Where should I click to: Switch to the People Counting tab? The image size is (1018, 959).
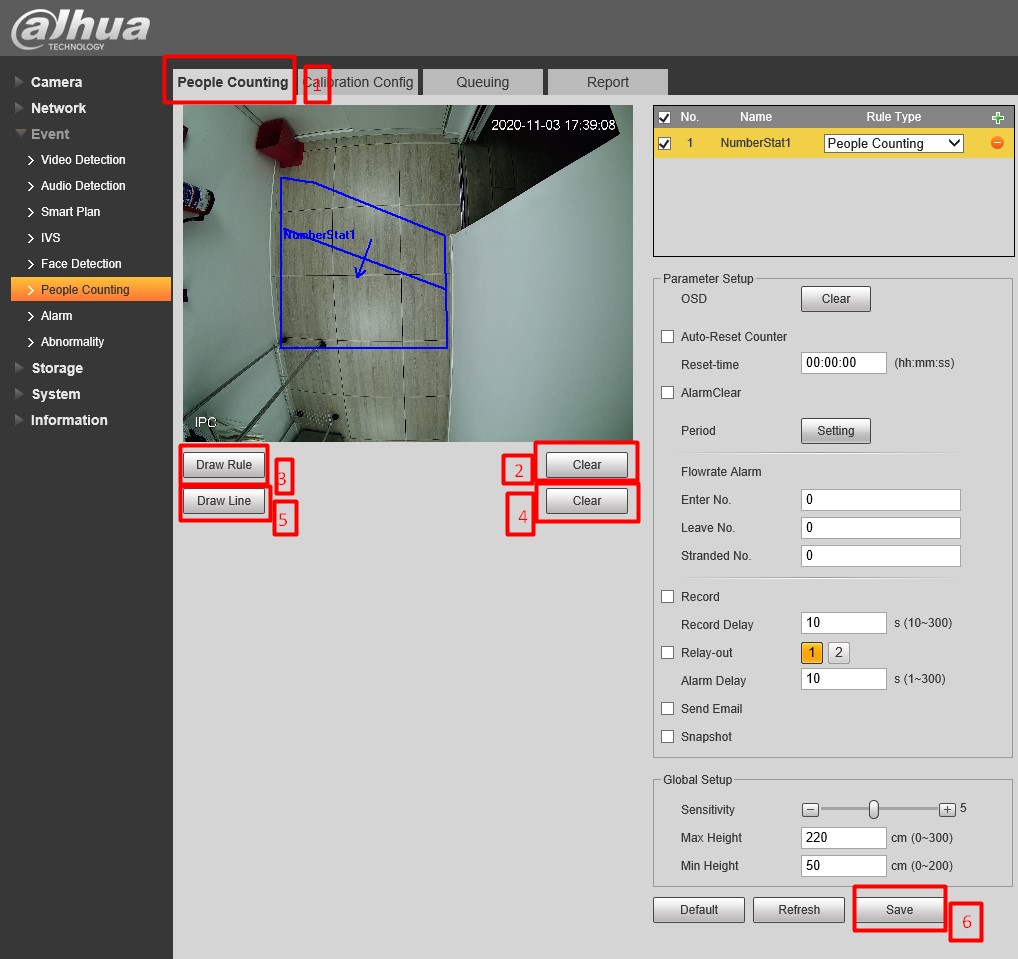point(232,82)
